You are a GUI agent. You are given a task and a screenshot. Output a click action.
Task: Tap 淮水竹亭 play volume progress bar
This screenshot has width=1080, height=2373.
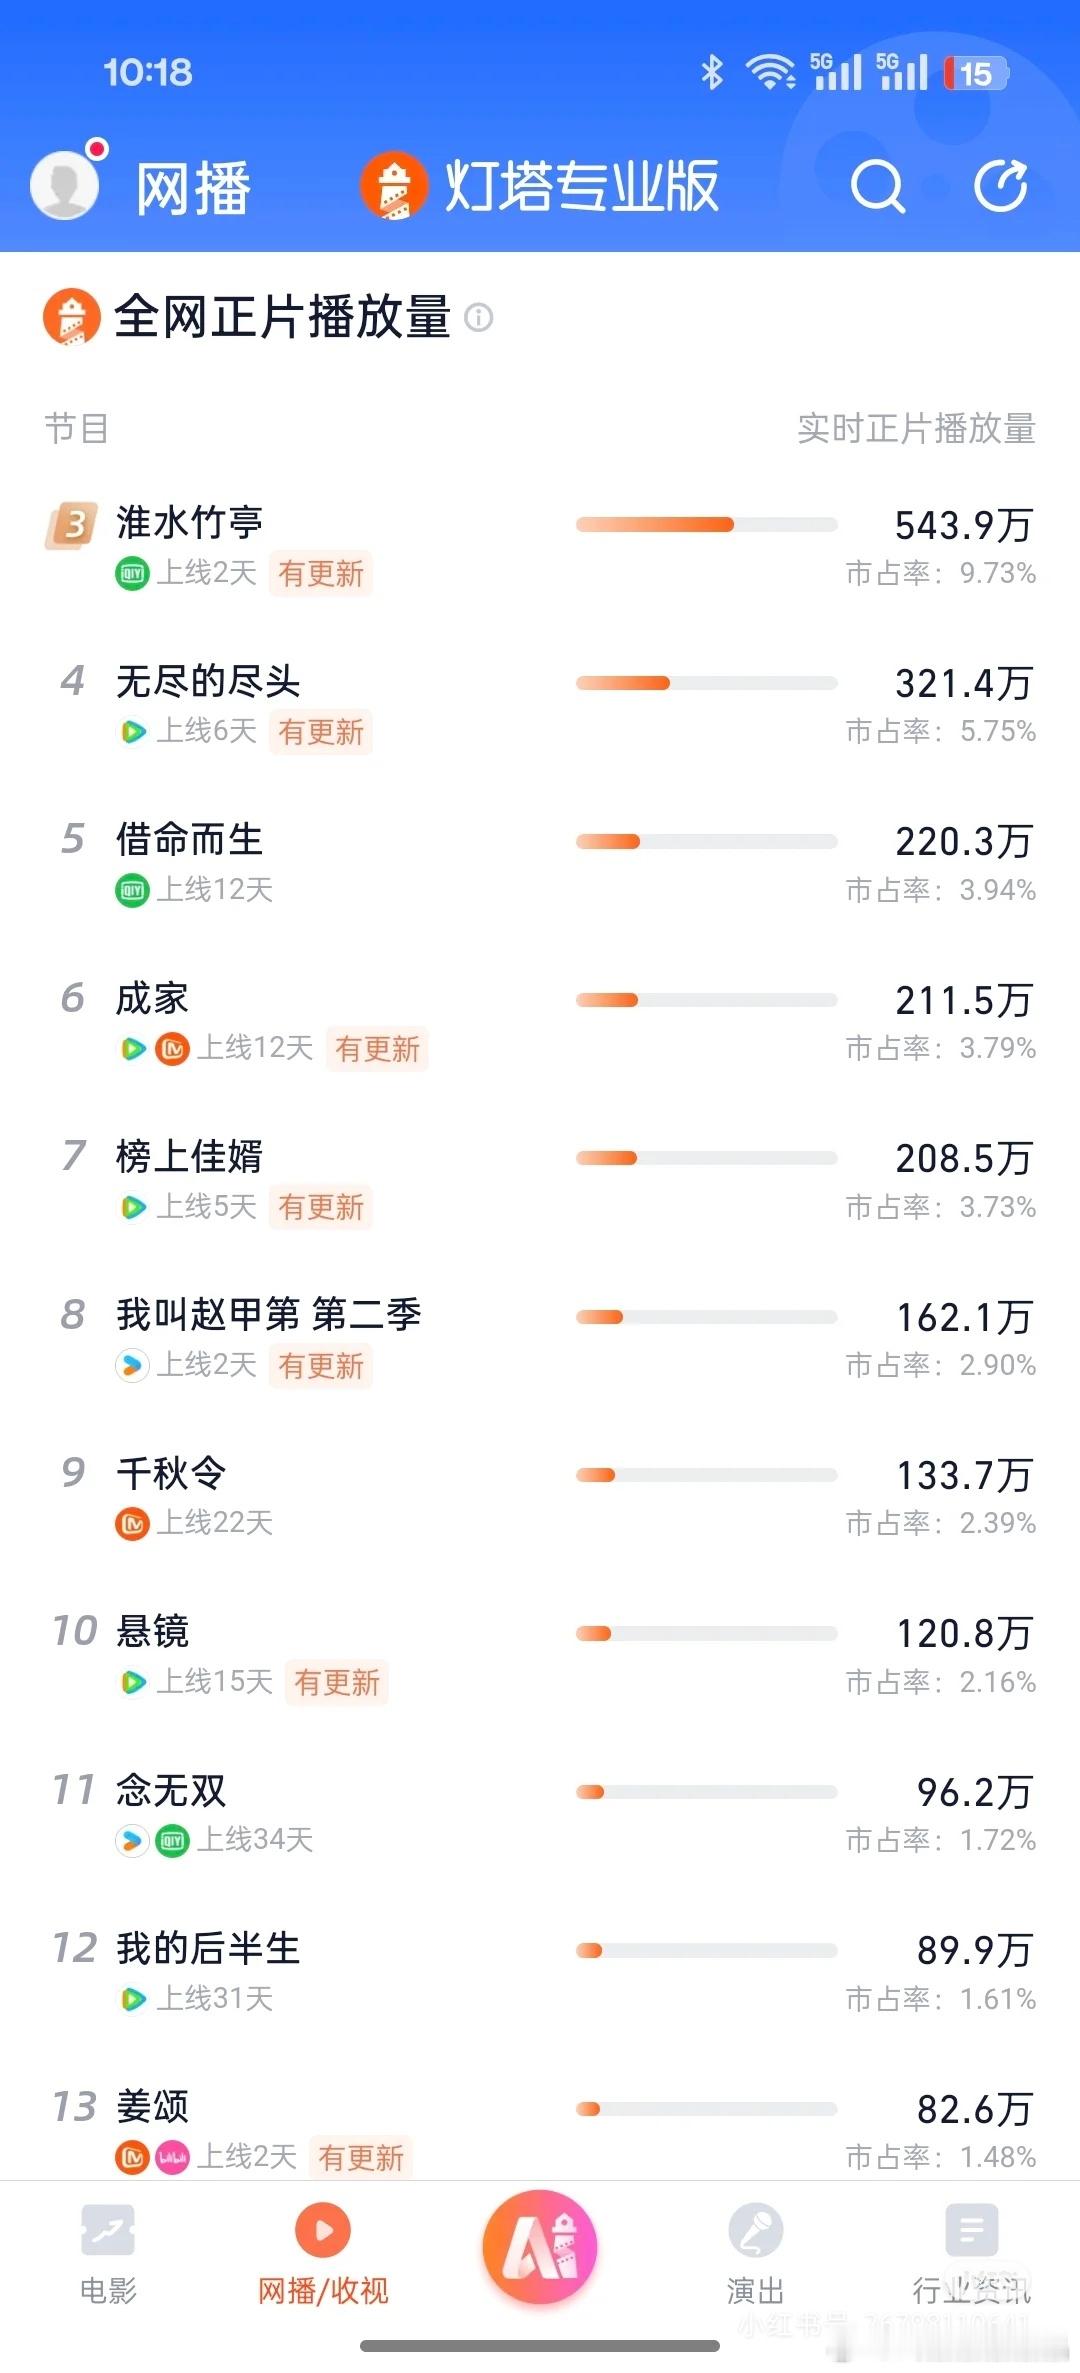coord(706,525)
